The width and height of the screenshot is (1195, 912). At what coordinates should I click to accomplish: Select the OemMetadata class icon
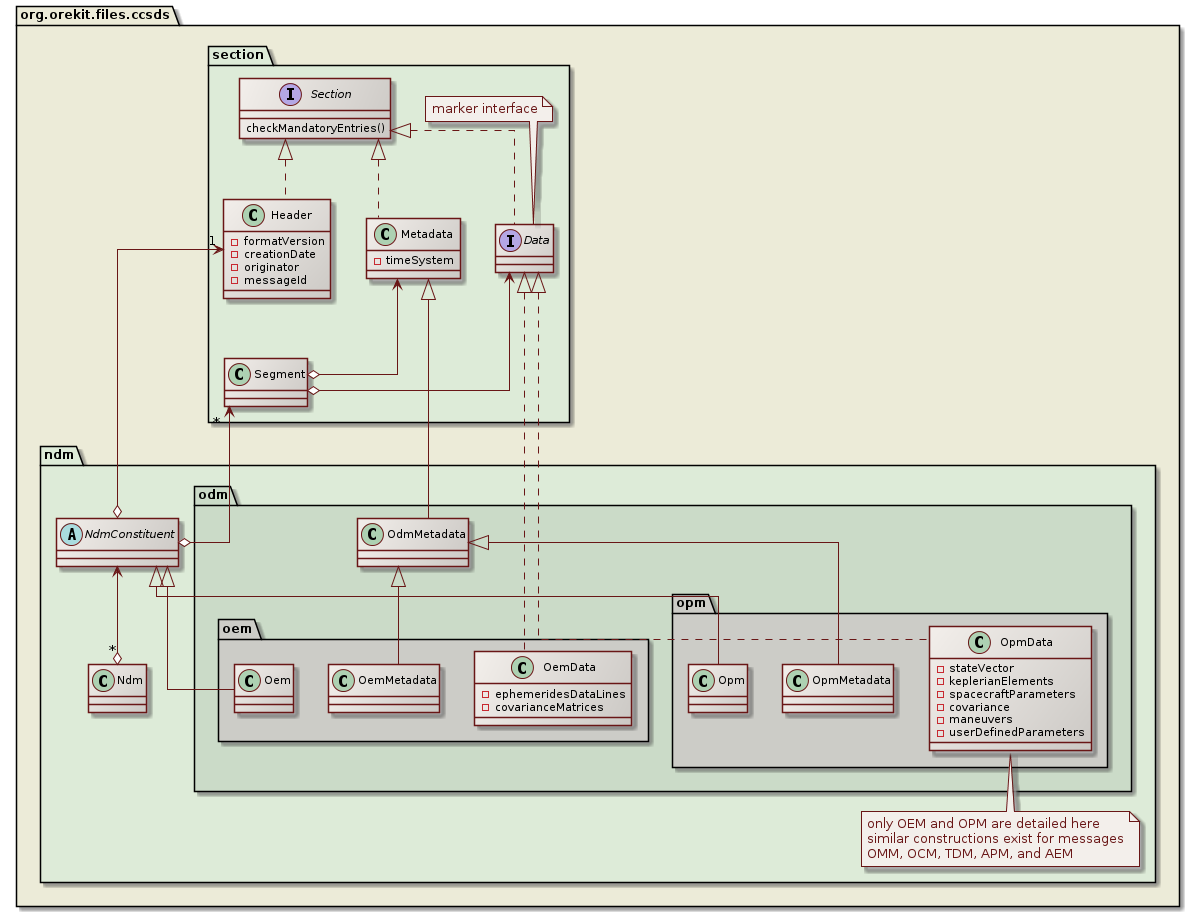point(341,681)
